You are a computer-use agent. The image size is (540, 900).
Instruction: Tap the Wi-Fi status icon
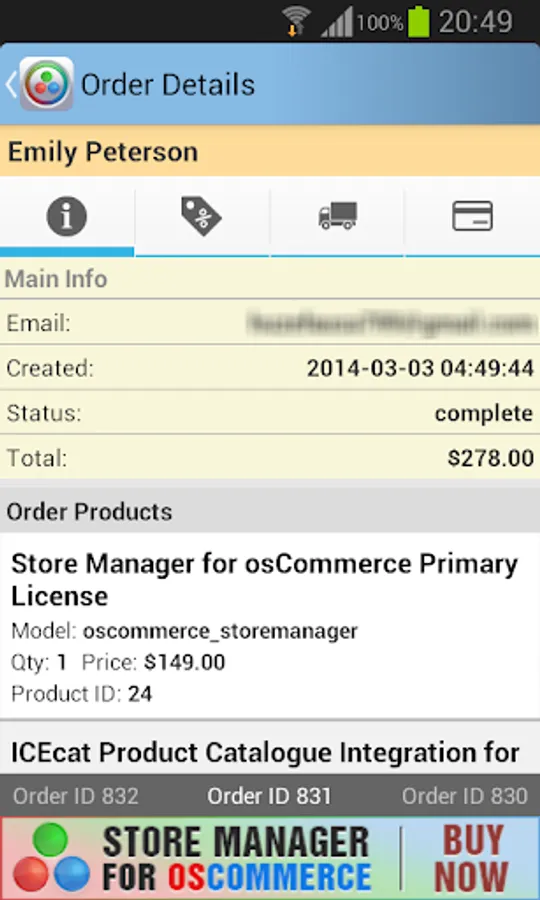click(296, 22)
